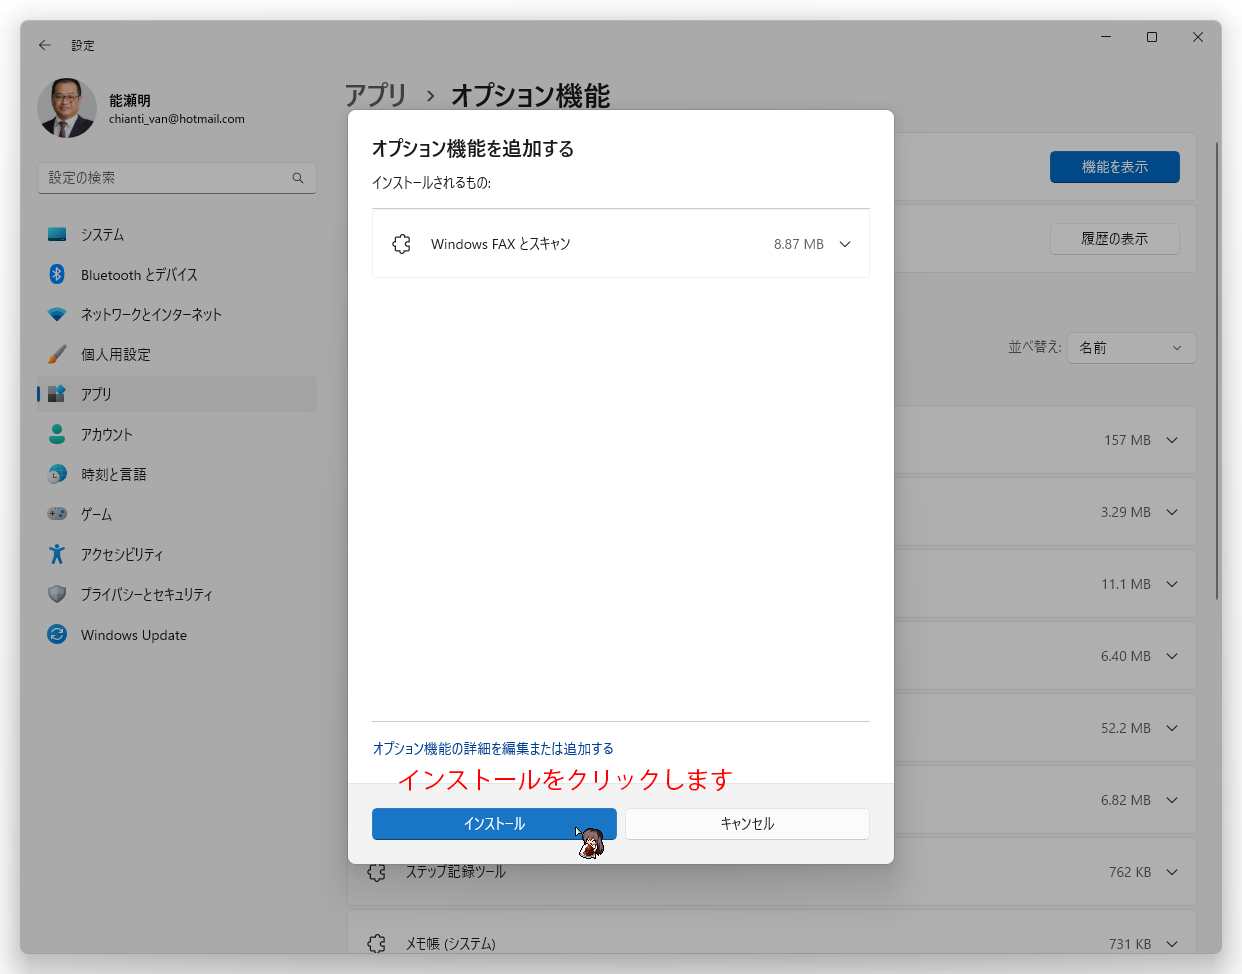The height and width of the screenshot is (974, 1242).
Task: Click the vertical scrollbar of the Settings page
Action: point(1217,370)
